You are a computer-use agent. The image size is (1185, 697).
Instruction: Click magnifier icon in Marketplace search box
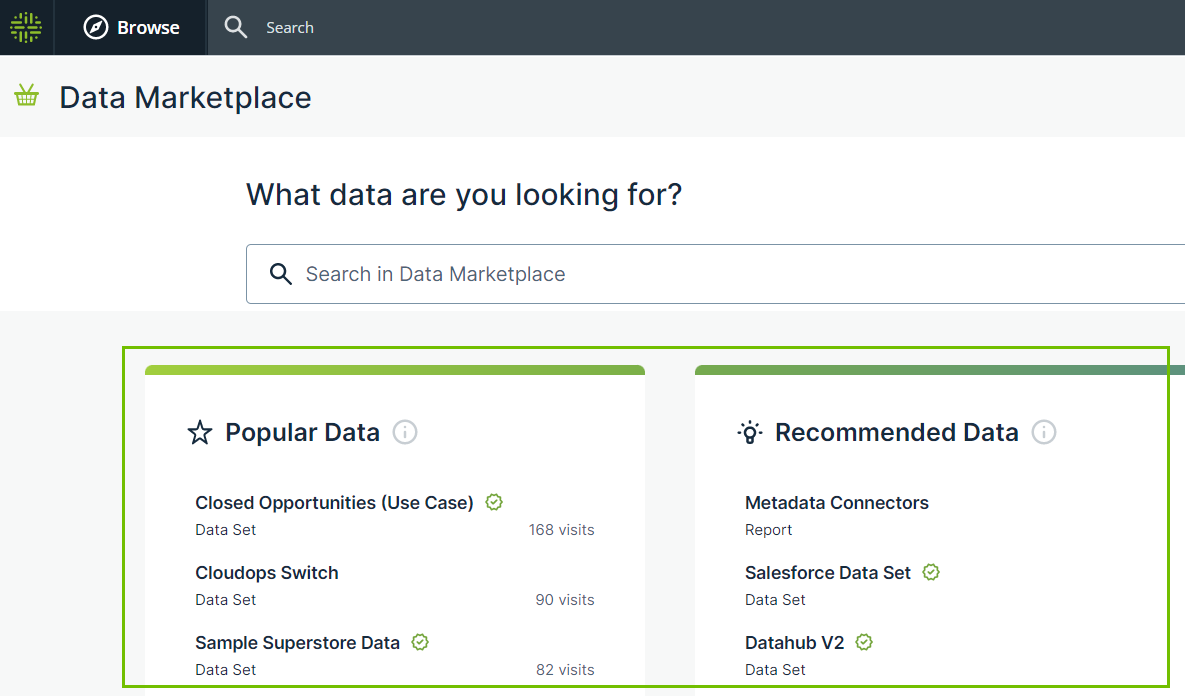(x=281, y=274)
